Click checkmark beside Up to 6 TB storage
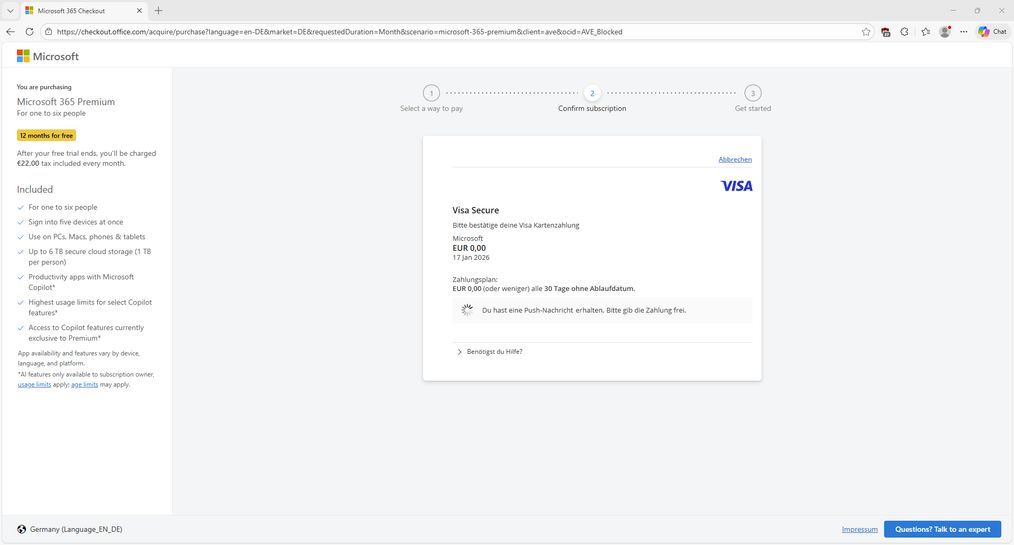This screenshot has width=1014, height=545. (21, 252)
